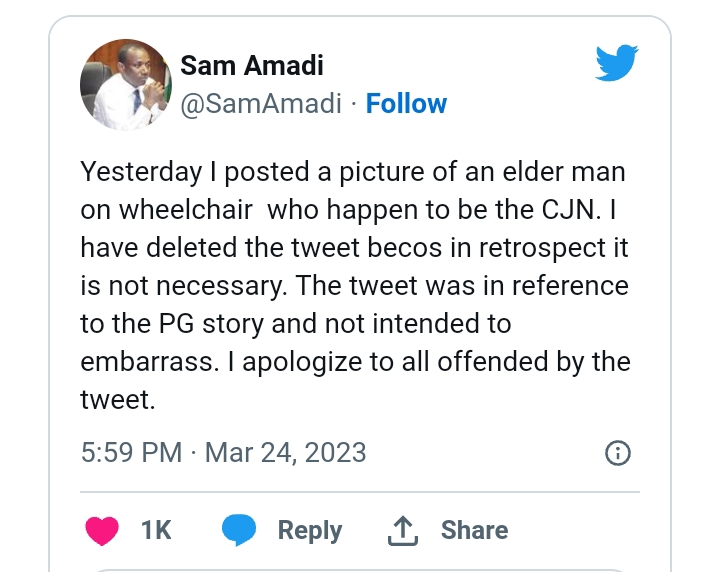Click the share upload arrow icon
Image resolution: width=720 pixels, height=572 pixels.
click(402, 530)
